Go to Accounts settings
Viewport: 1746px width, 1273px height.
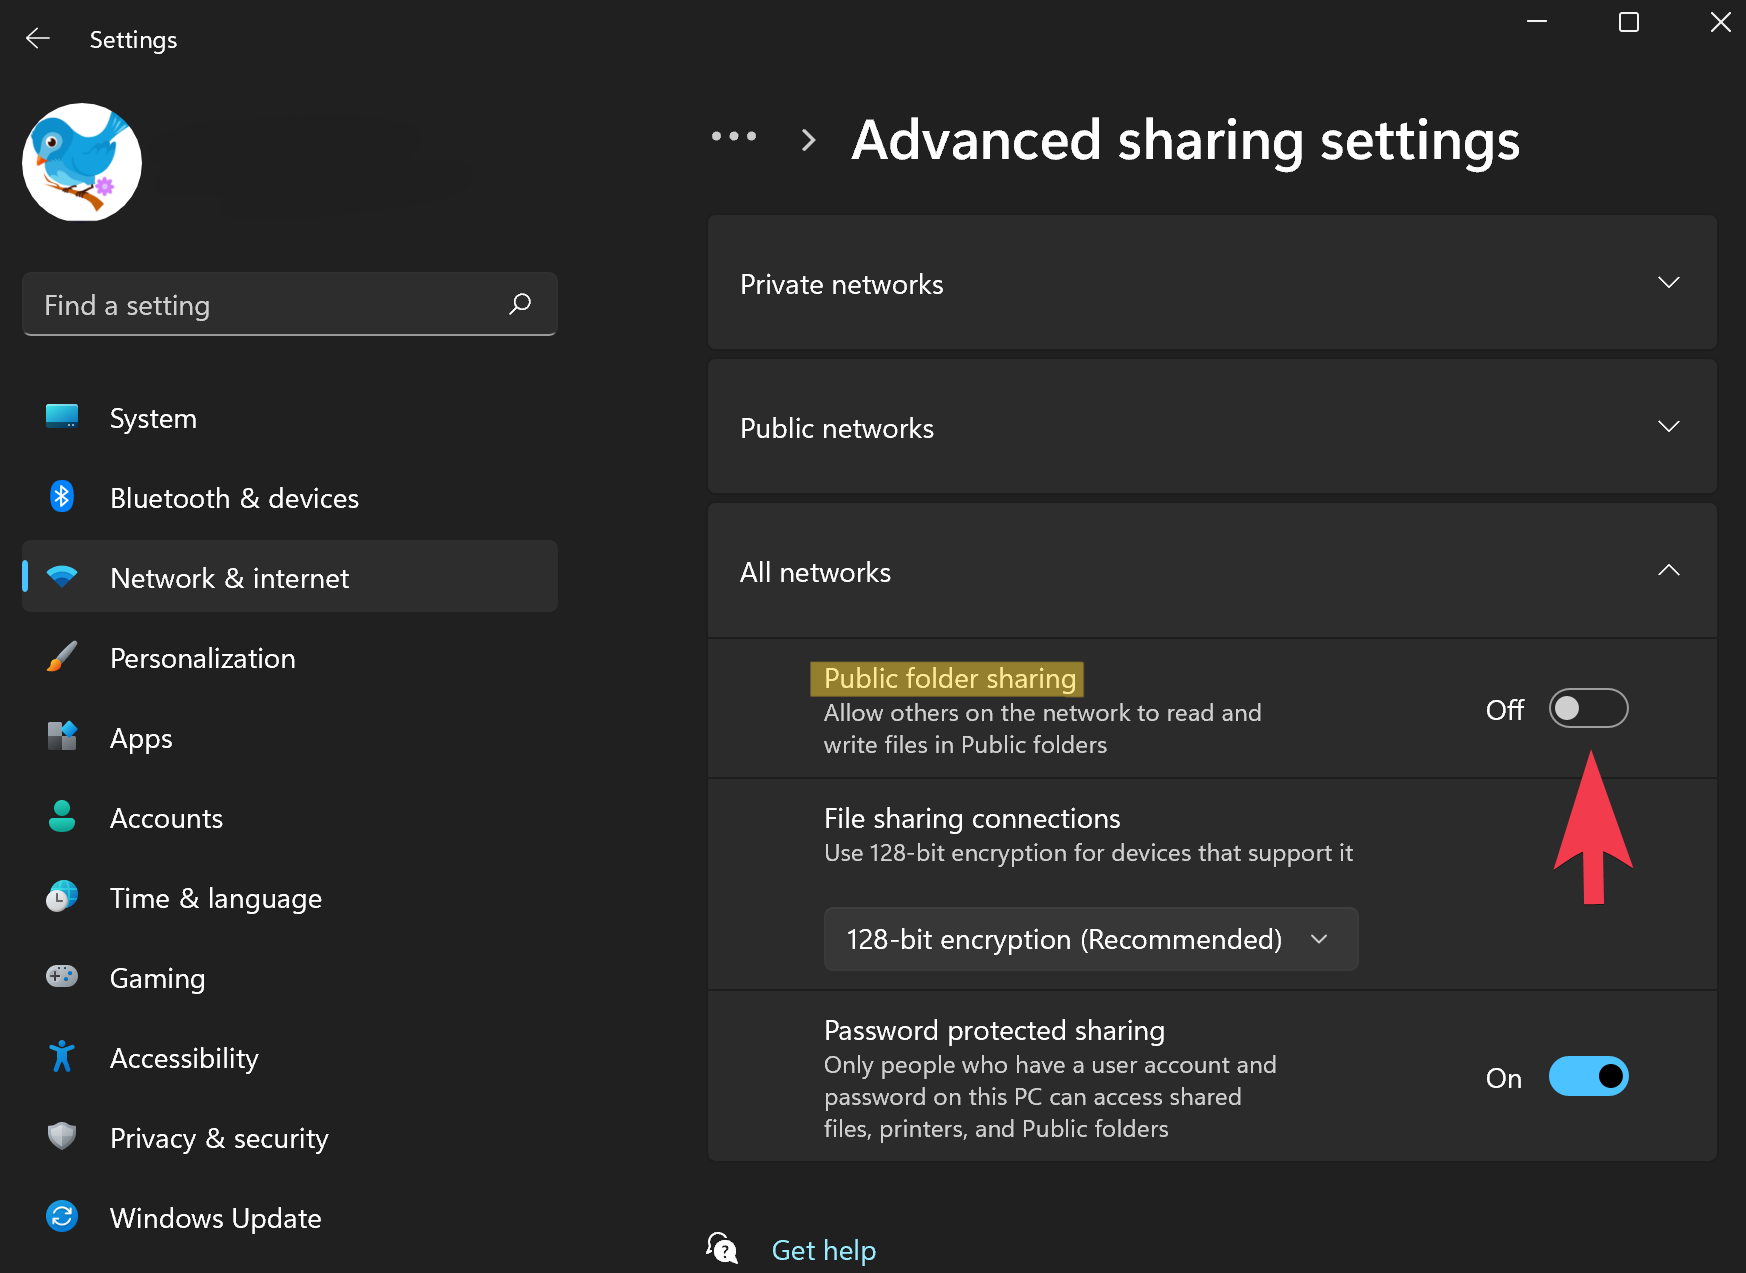(166, 818)
